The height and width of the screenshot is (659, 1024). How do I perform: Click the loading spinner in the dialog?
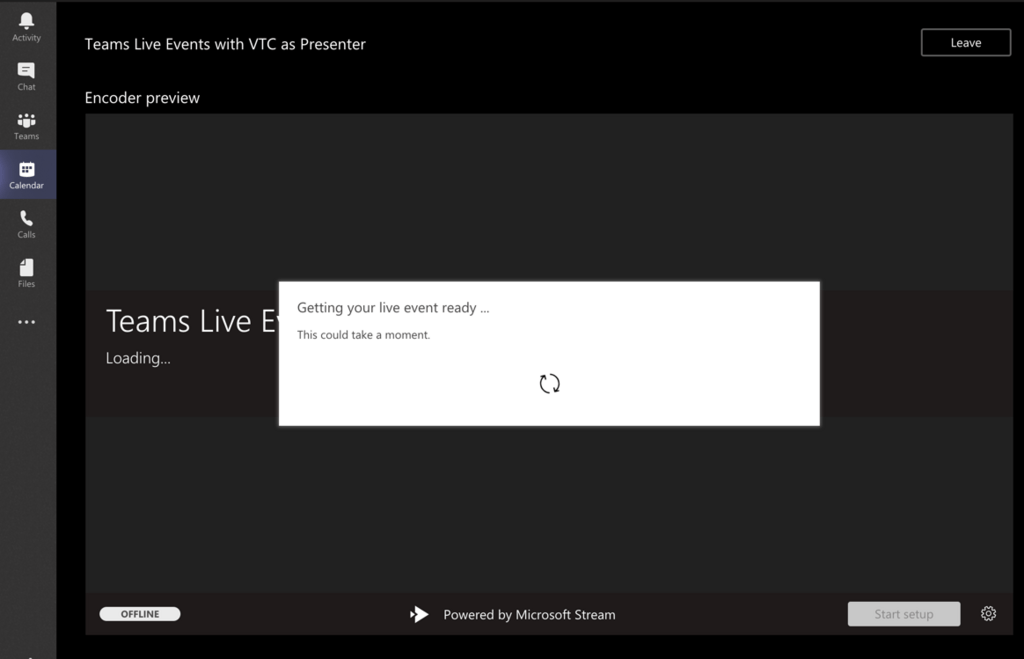548,383
